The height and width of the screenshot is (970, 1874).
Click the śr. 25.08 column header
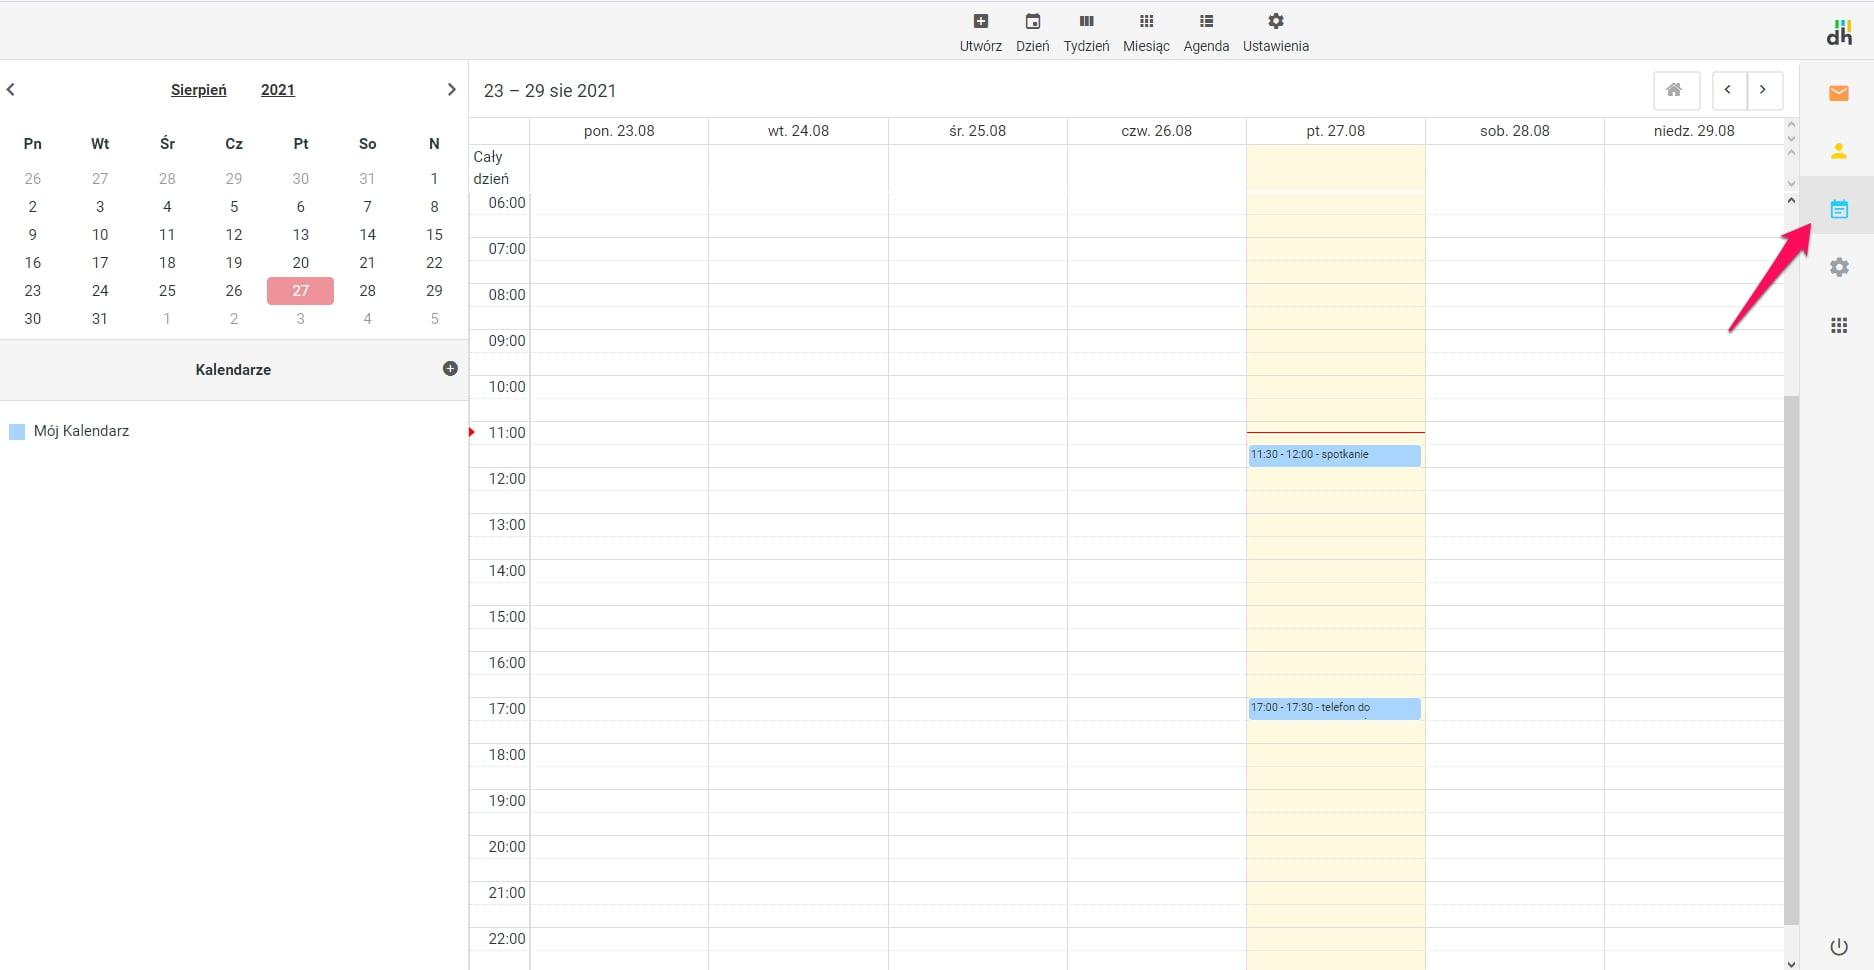(977, 131)
